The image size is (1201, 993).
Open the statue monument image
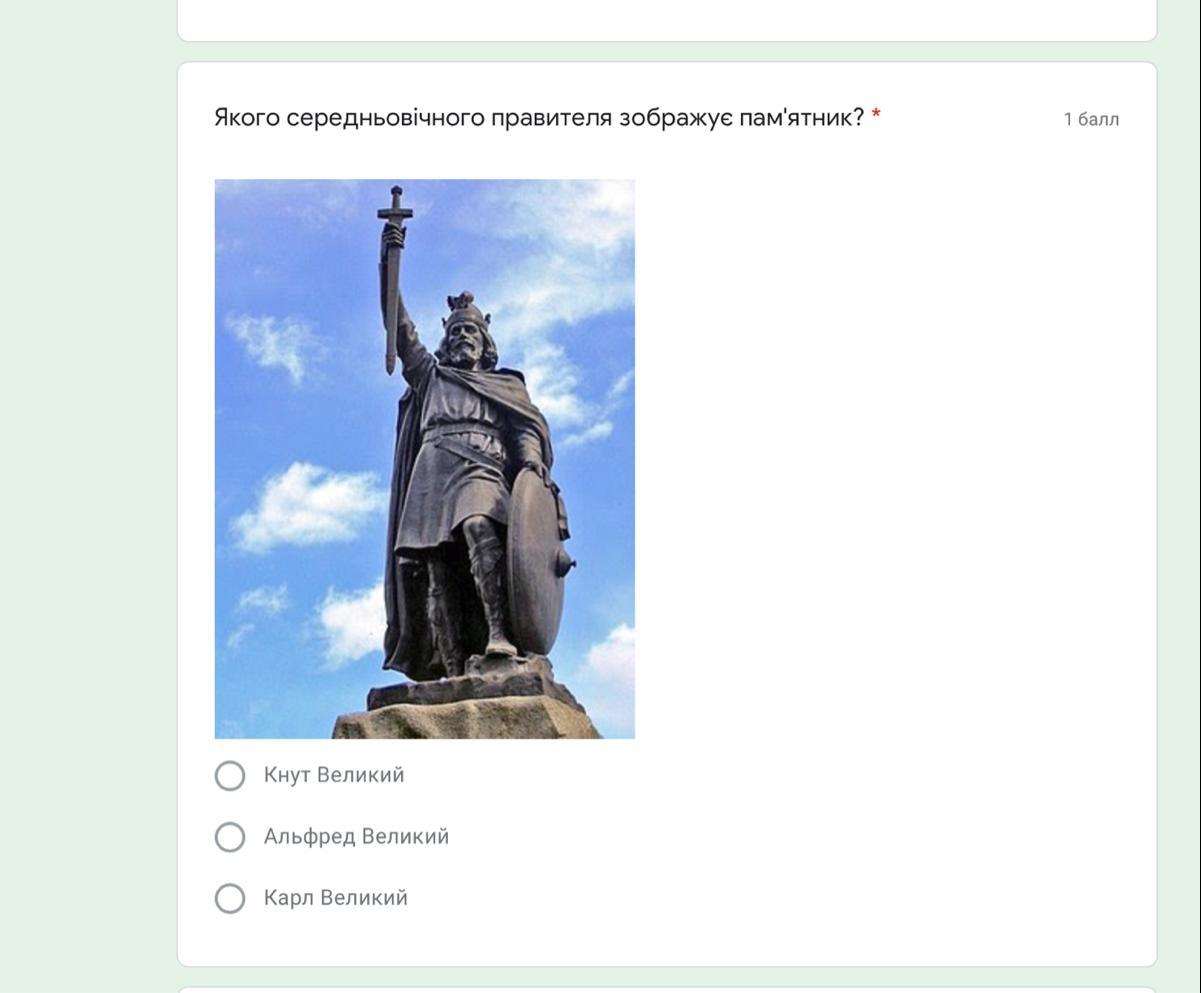click(425, 459)
